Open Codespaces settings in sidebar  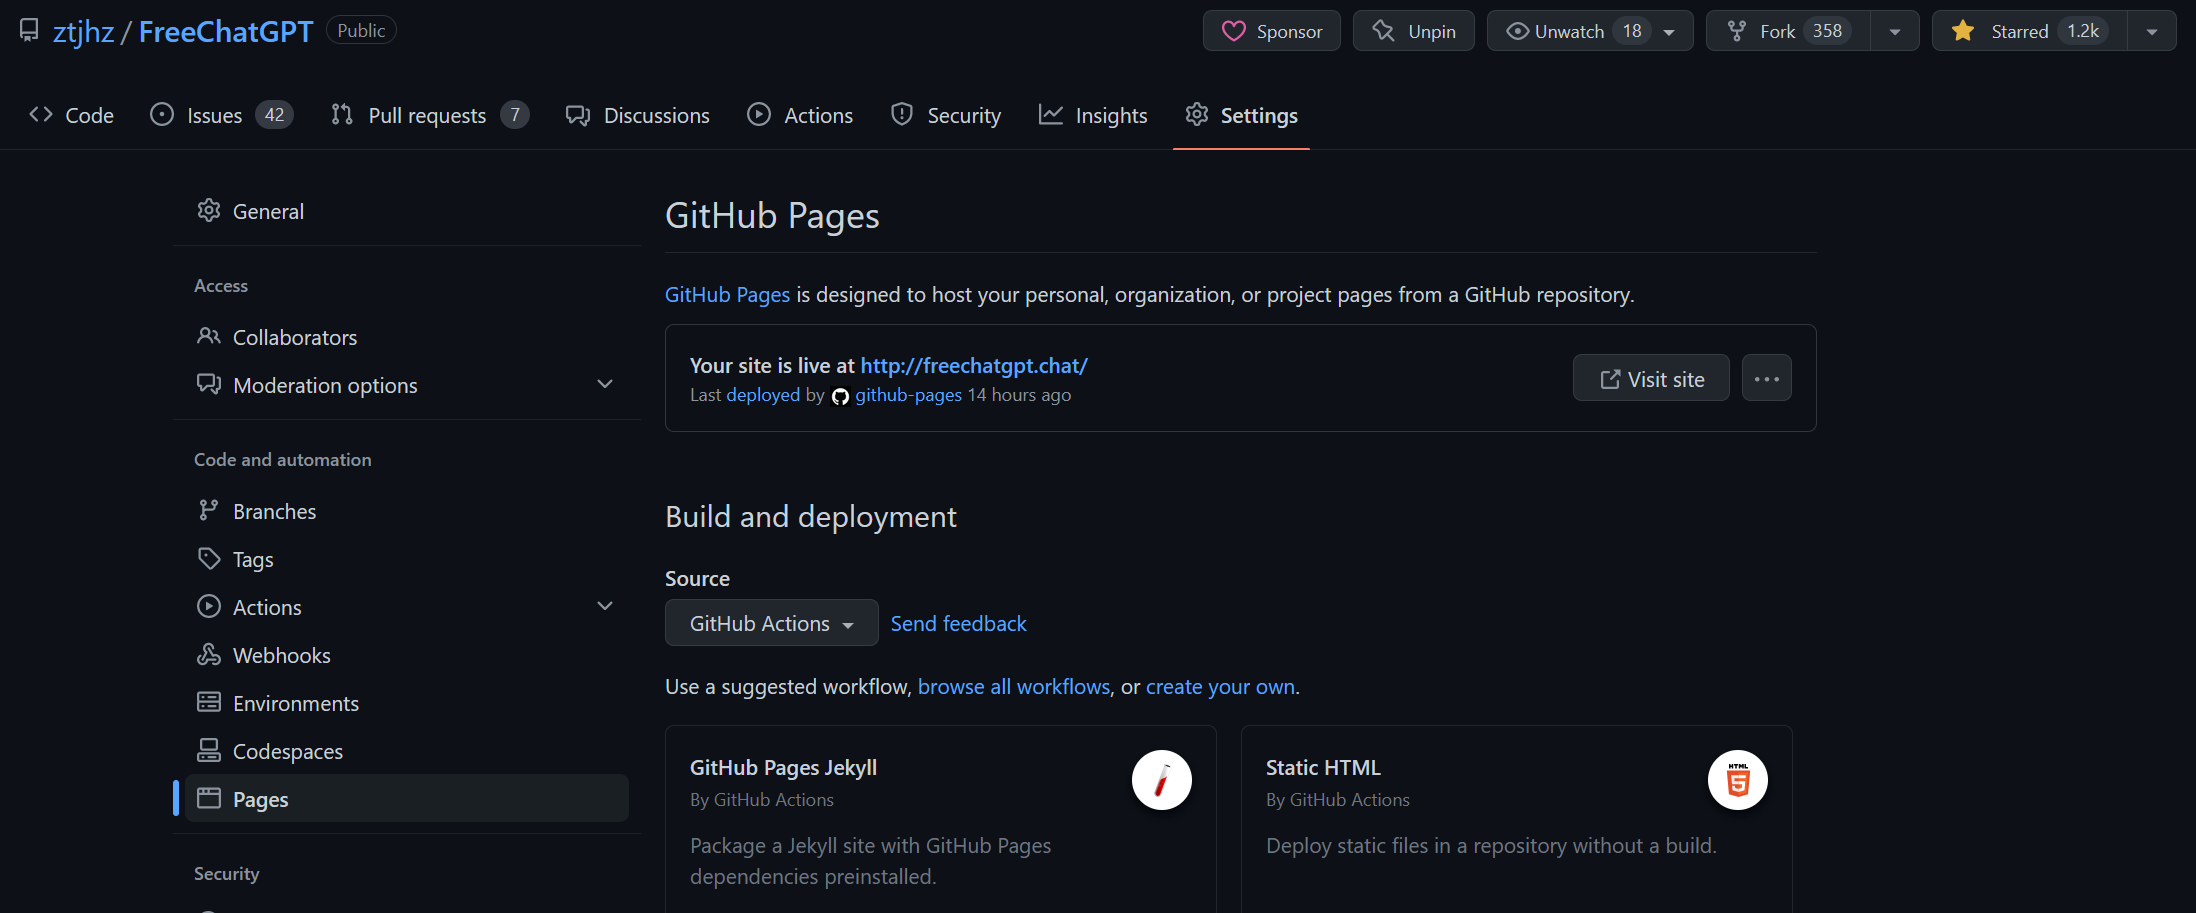[x=287, y=751]
